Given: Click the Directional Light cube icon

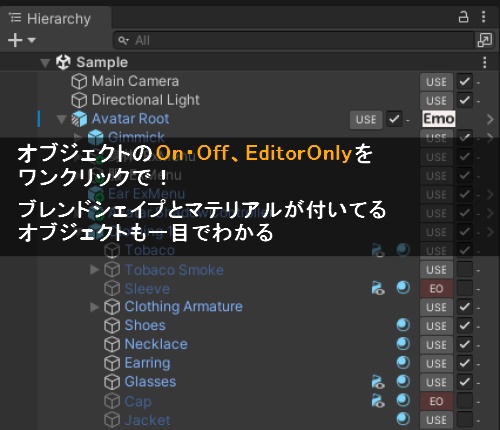Looking at the screenshot, I should click(79, 100).
